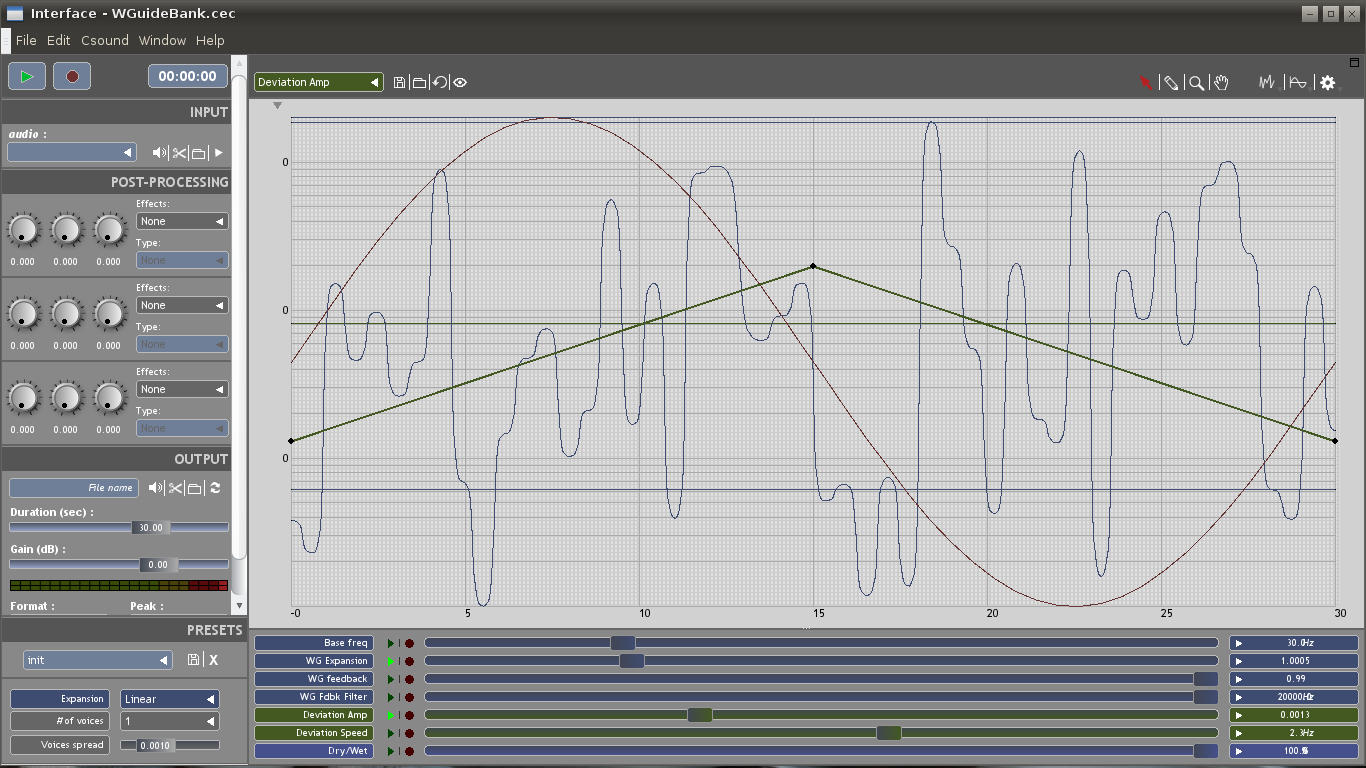Open the Window menu
Screen dimensions: 1366x768
(162, 40)
